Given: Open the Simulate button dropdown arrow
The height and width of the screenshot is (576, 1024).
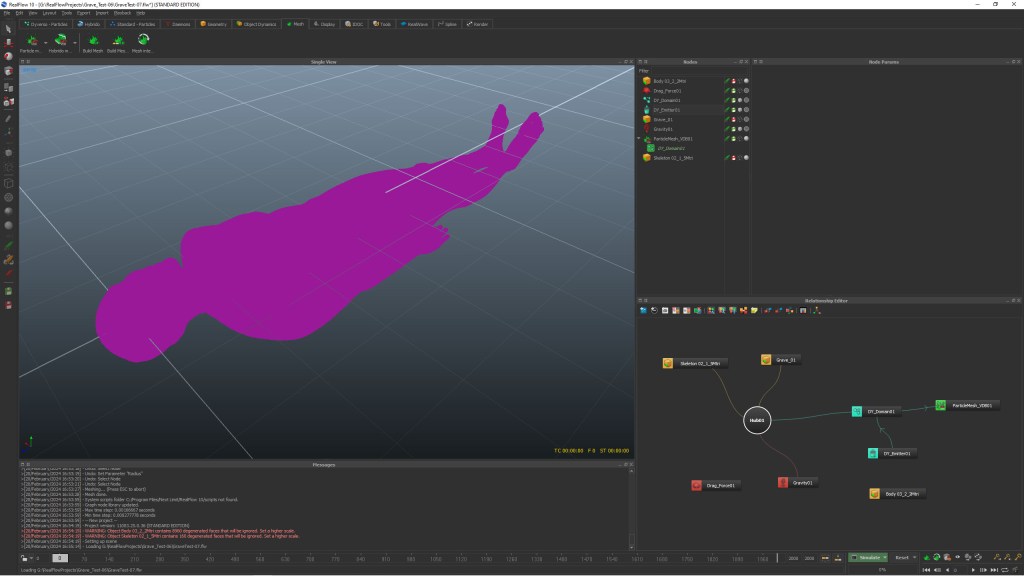Looking at the screenshot, I should click(x=883, y=557).
